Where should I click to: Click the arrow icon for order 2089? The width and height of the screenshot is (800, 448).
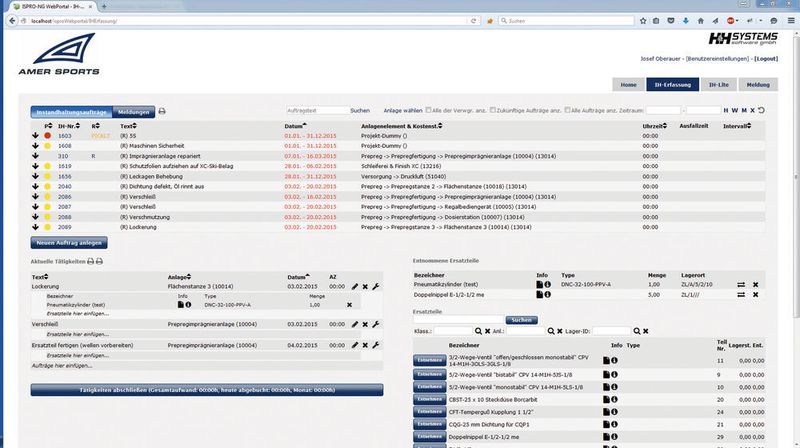[35, 227]
